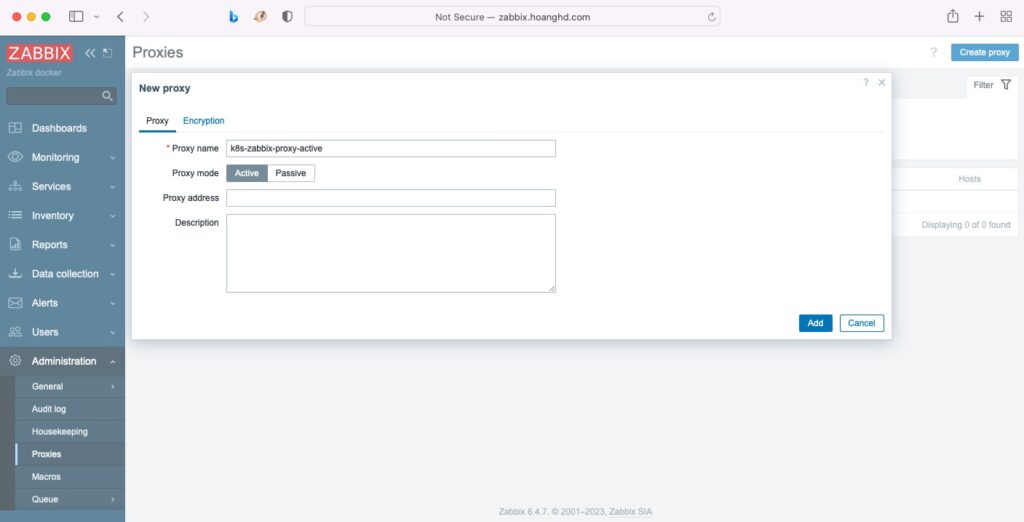Click the Monitoring eye icon
This screenshot has height=522, width=1024.
click(15, 157)
